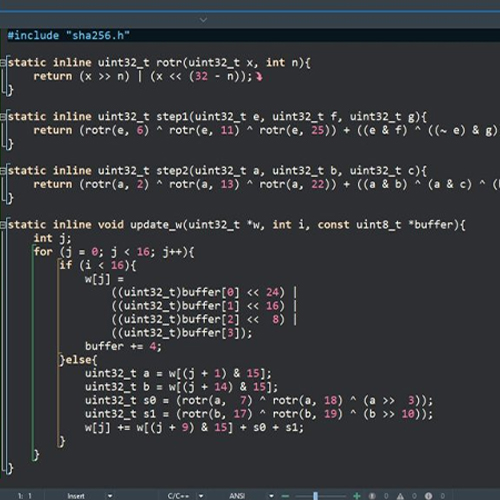Screen dimensions: 500x500
Task: Open the Insert mode dropdown
Action: click(110, 496)
